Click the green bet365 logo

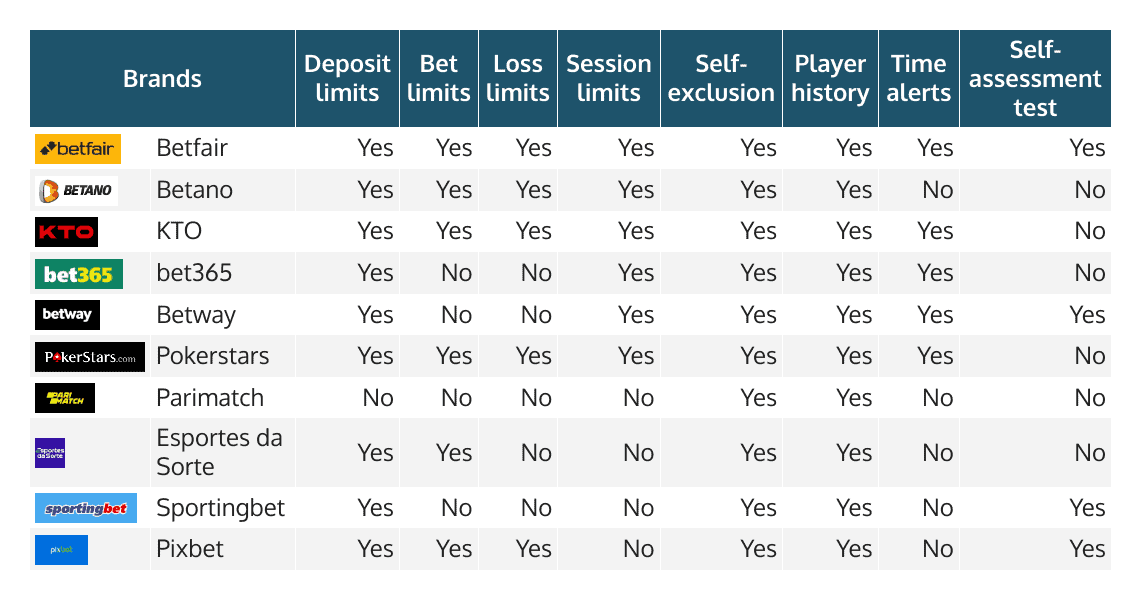[79, 274]
